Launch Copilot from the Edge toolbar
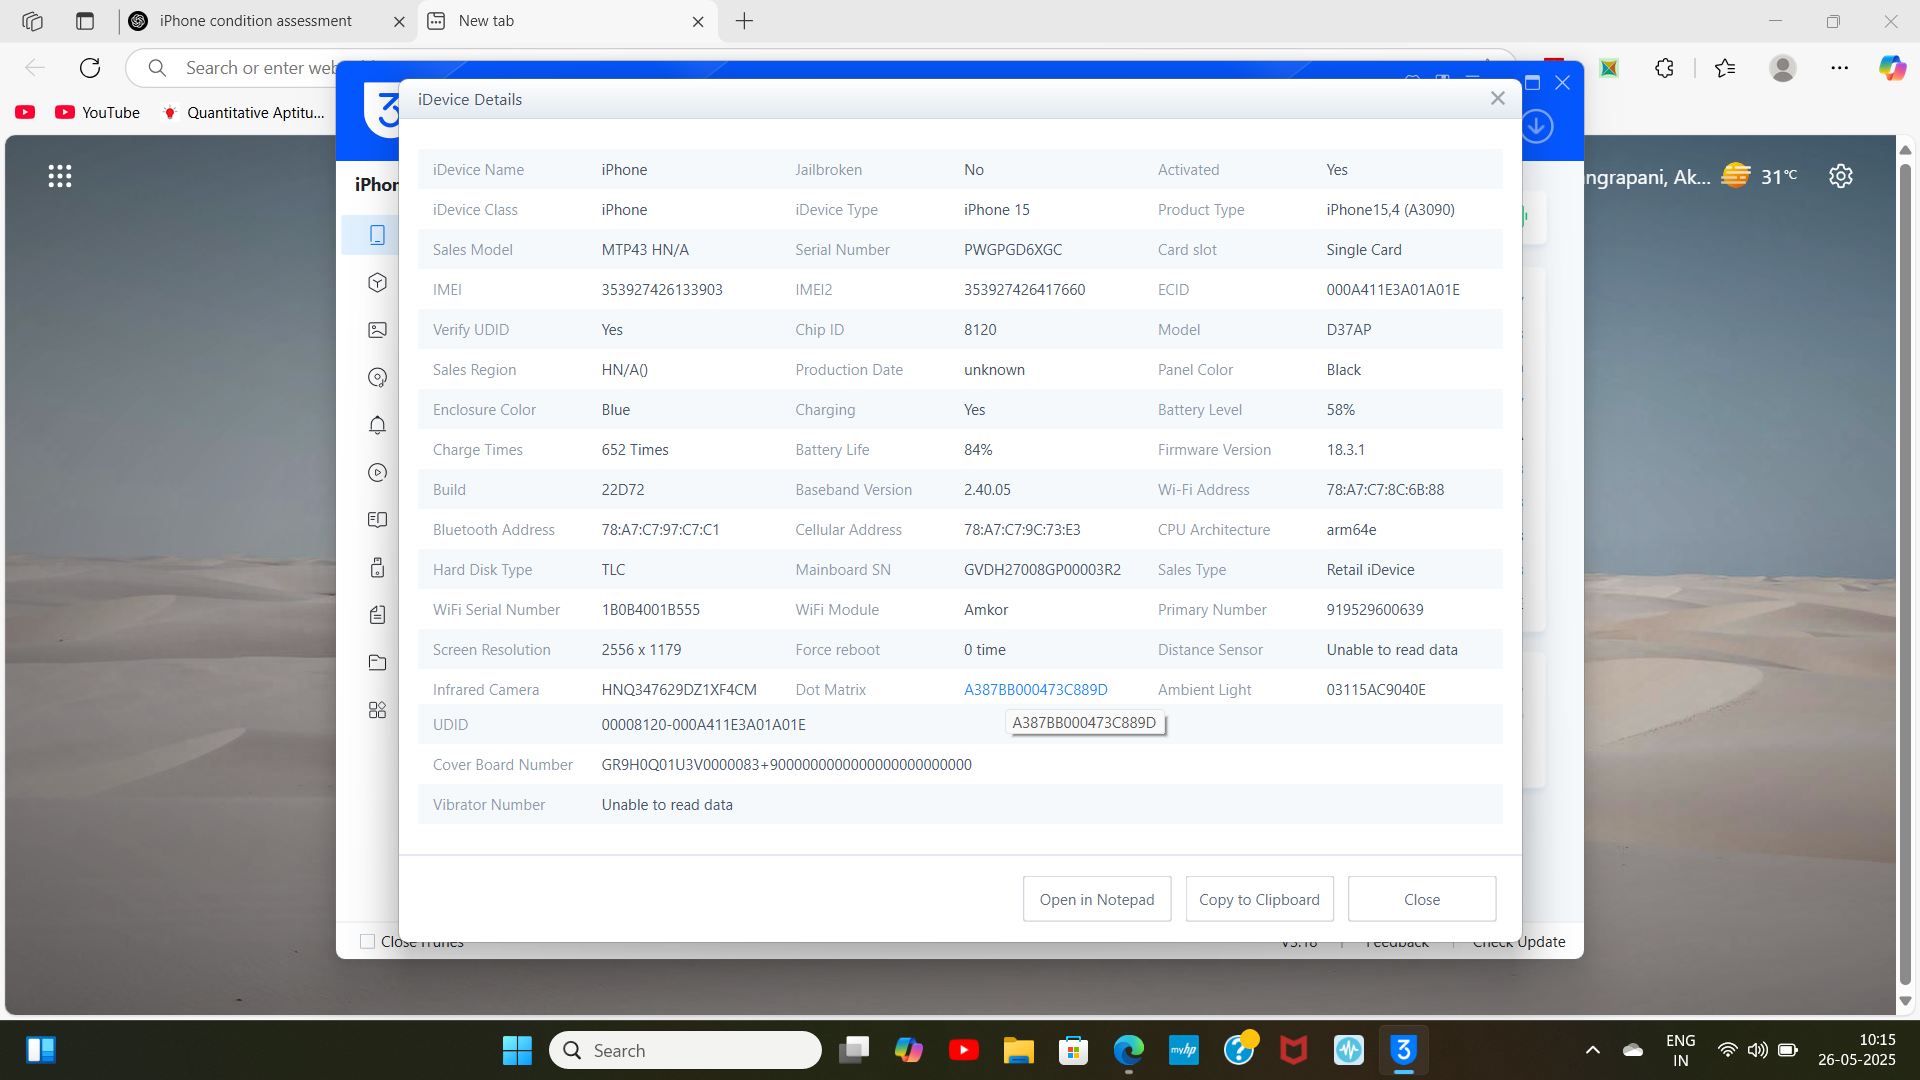 point(1892,68)
